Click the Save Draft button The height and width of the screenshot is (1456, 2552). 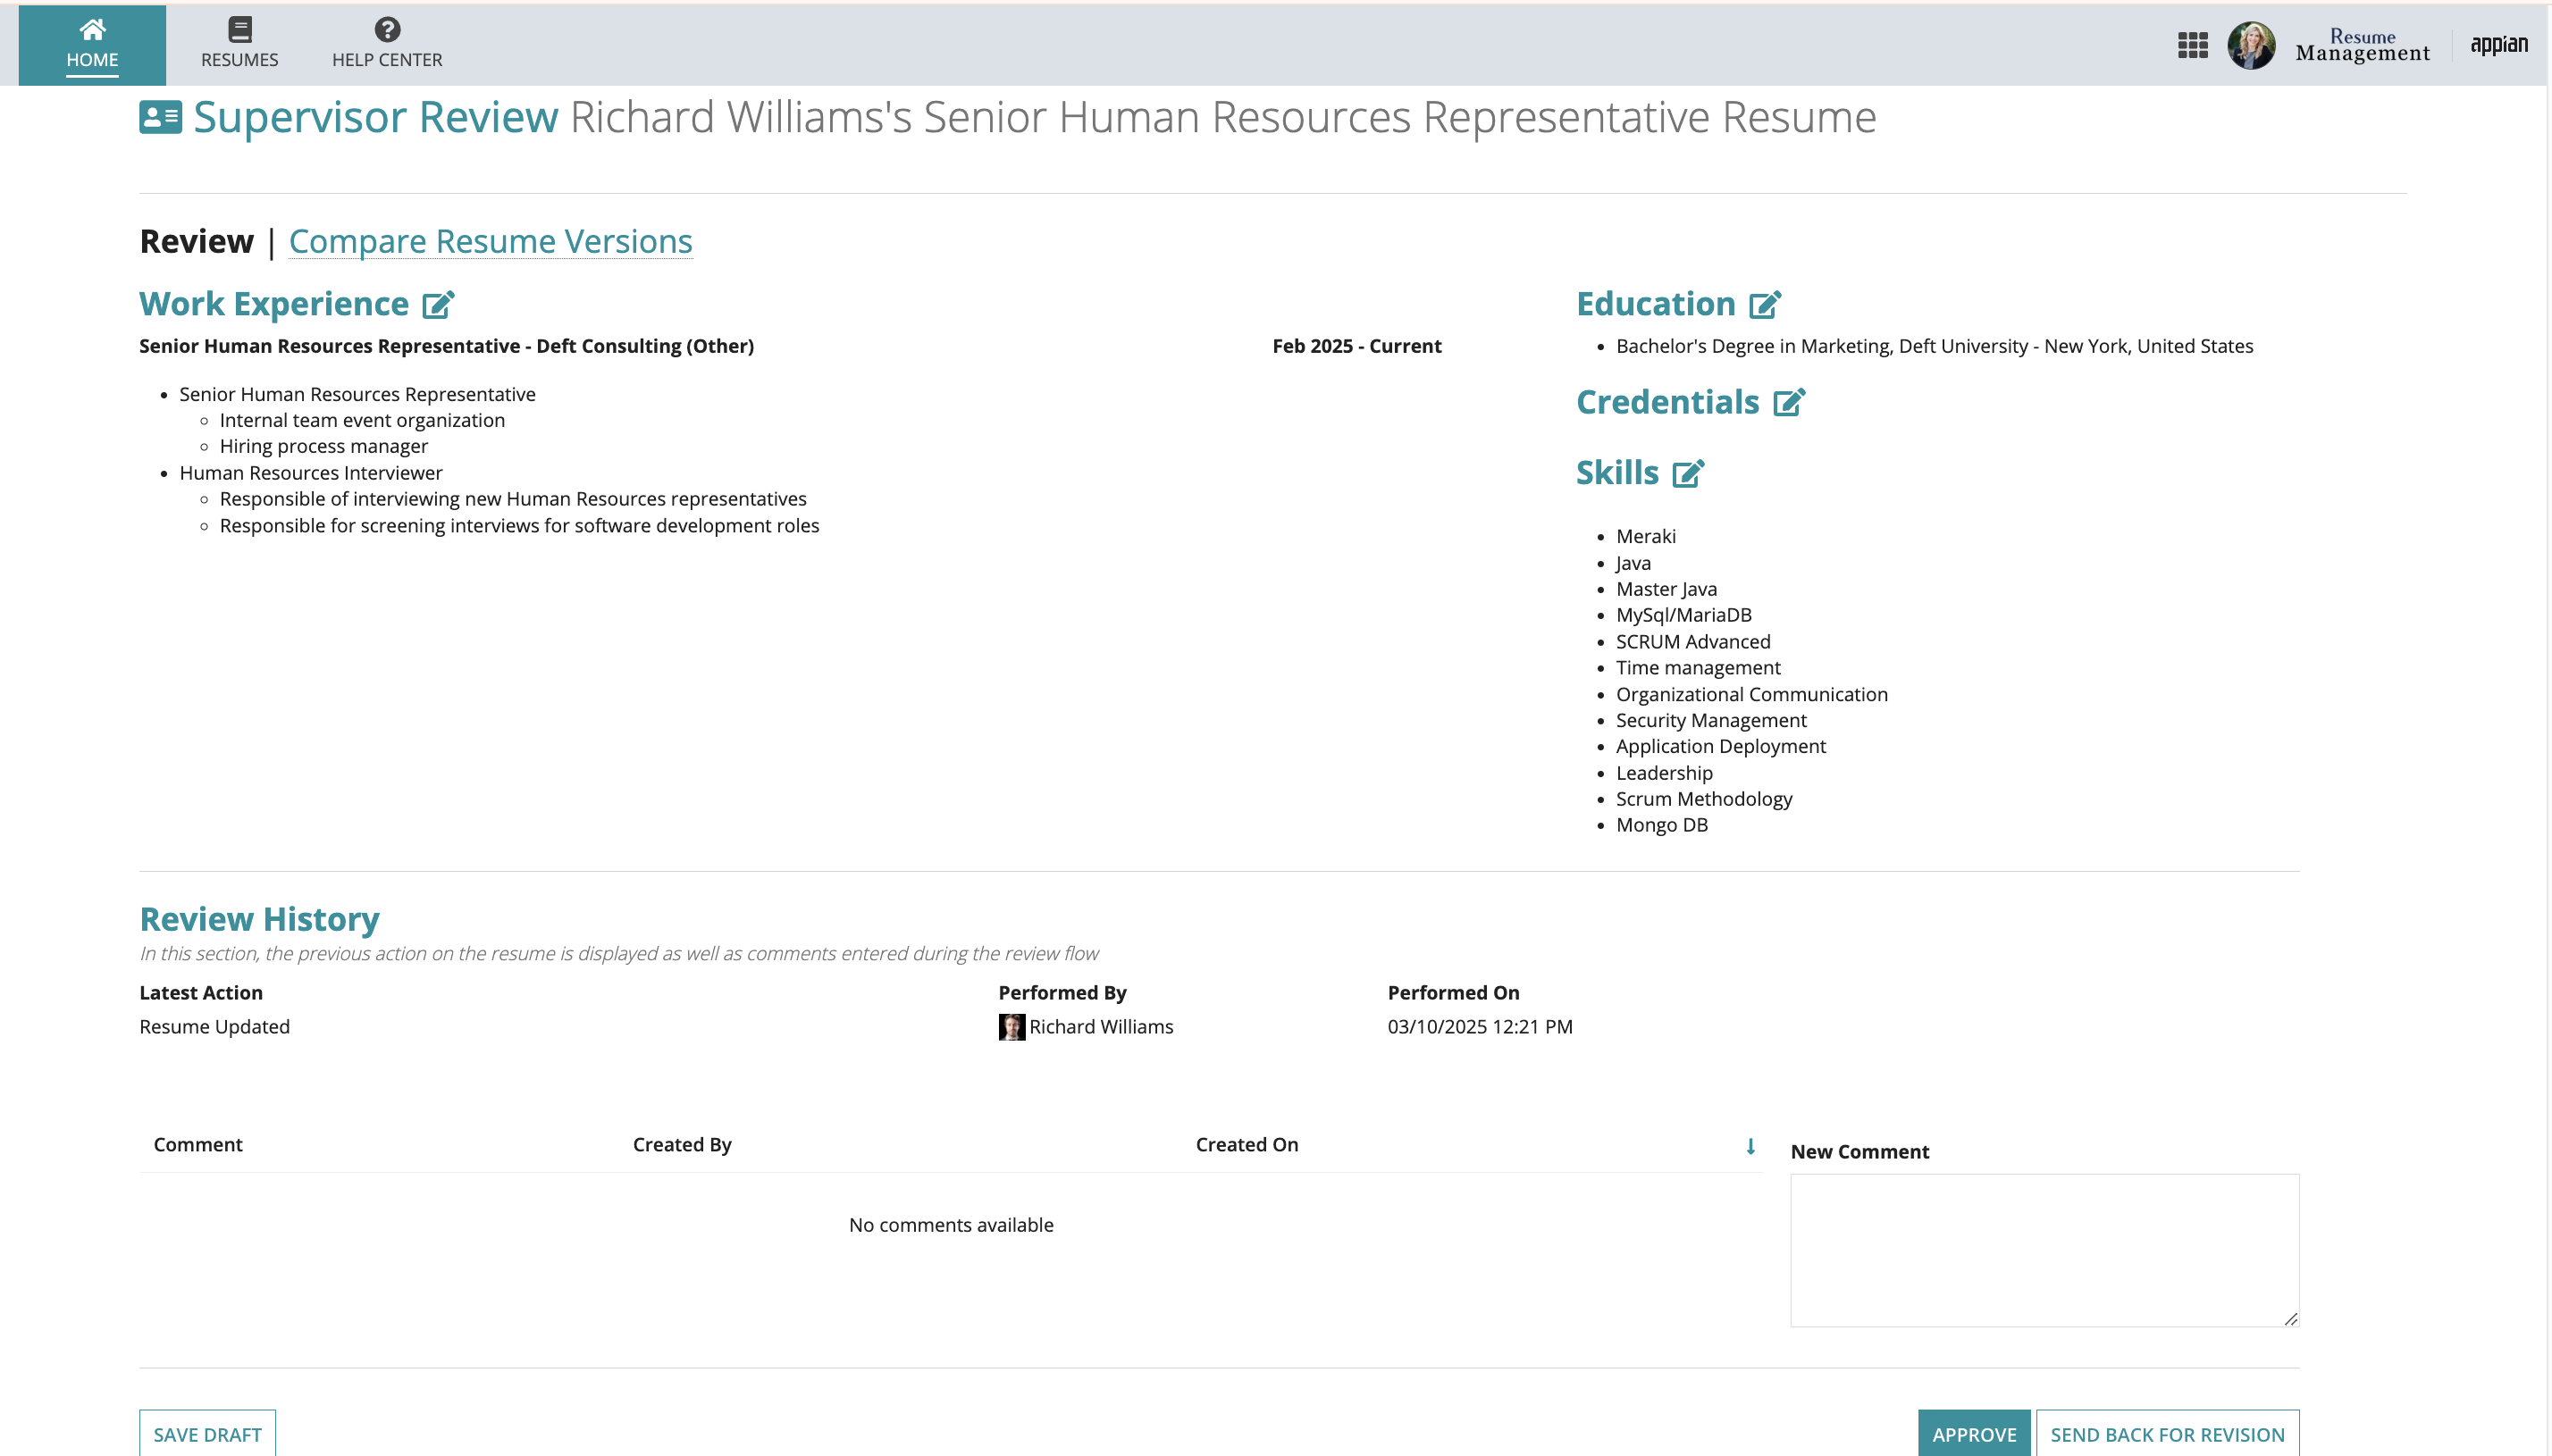(x=207, y=1433)
